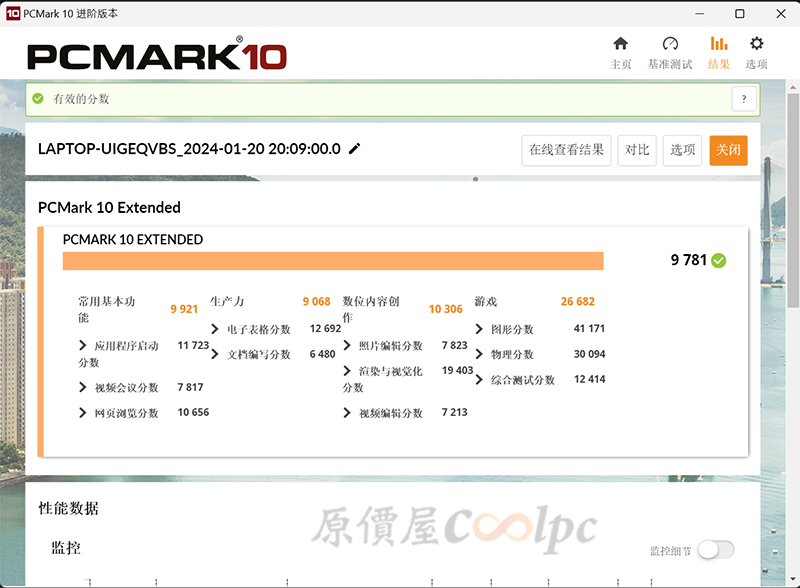The image size is (800, 588).
Task: Click the 游戏 score 26 682
Action: pyautogui.click(x=578, y=301)
